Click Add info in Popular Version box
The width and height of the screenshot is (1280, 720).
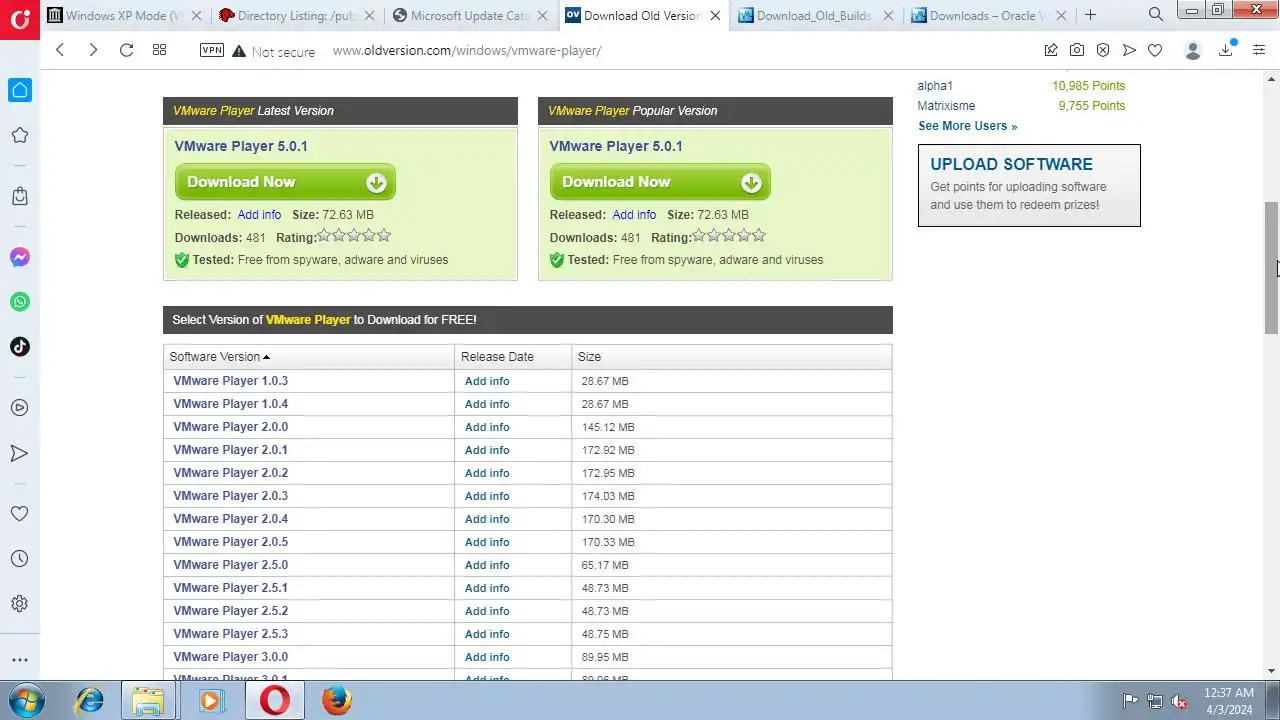[x=634, y=215]
